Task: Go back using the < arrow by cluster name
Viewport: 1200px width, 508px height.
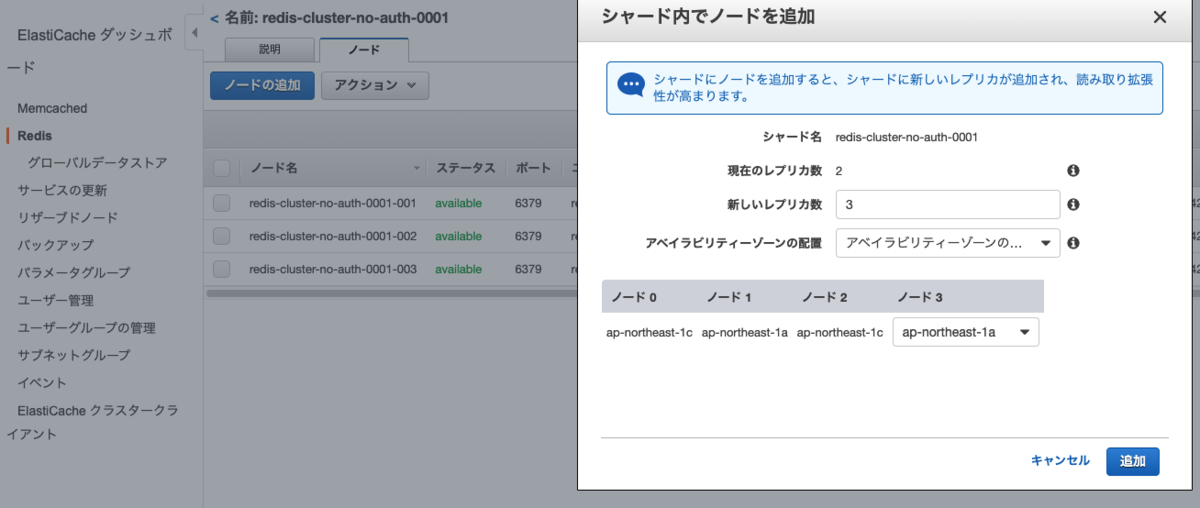Action: point(214,17)
